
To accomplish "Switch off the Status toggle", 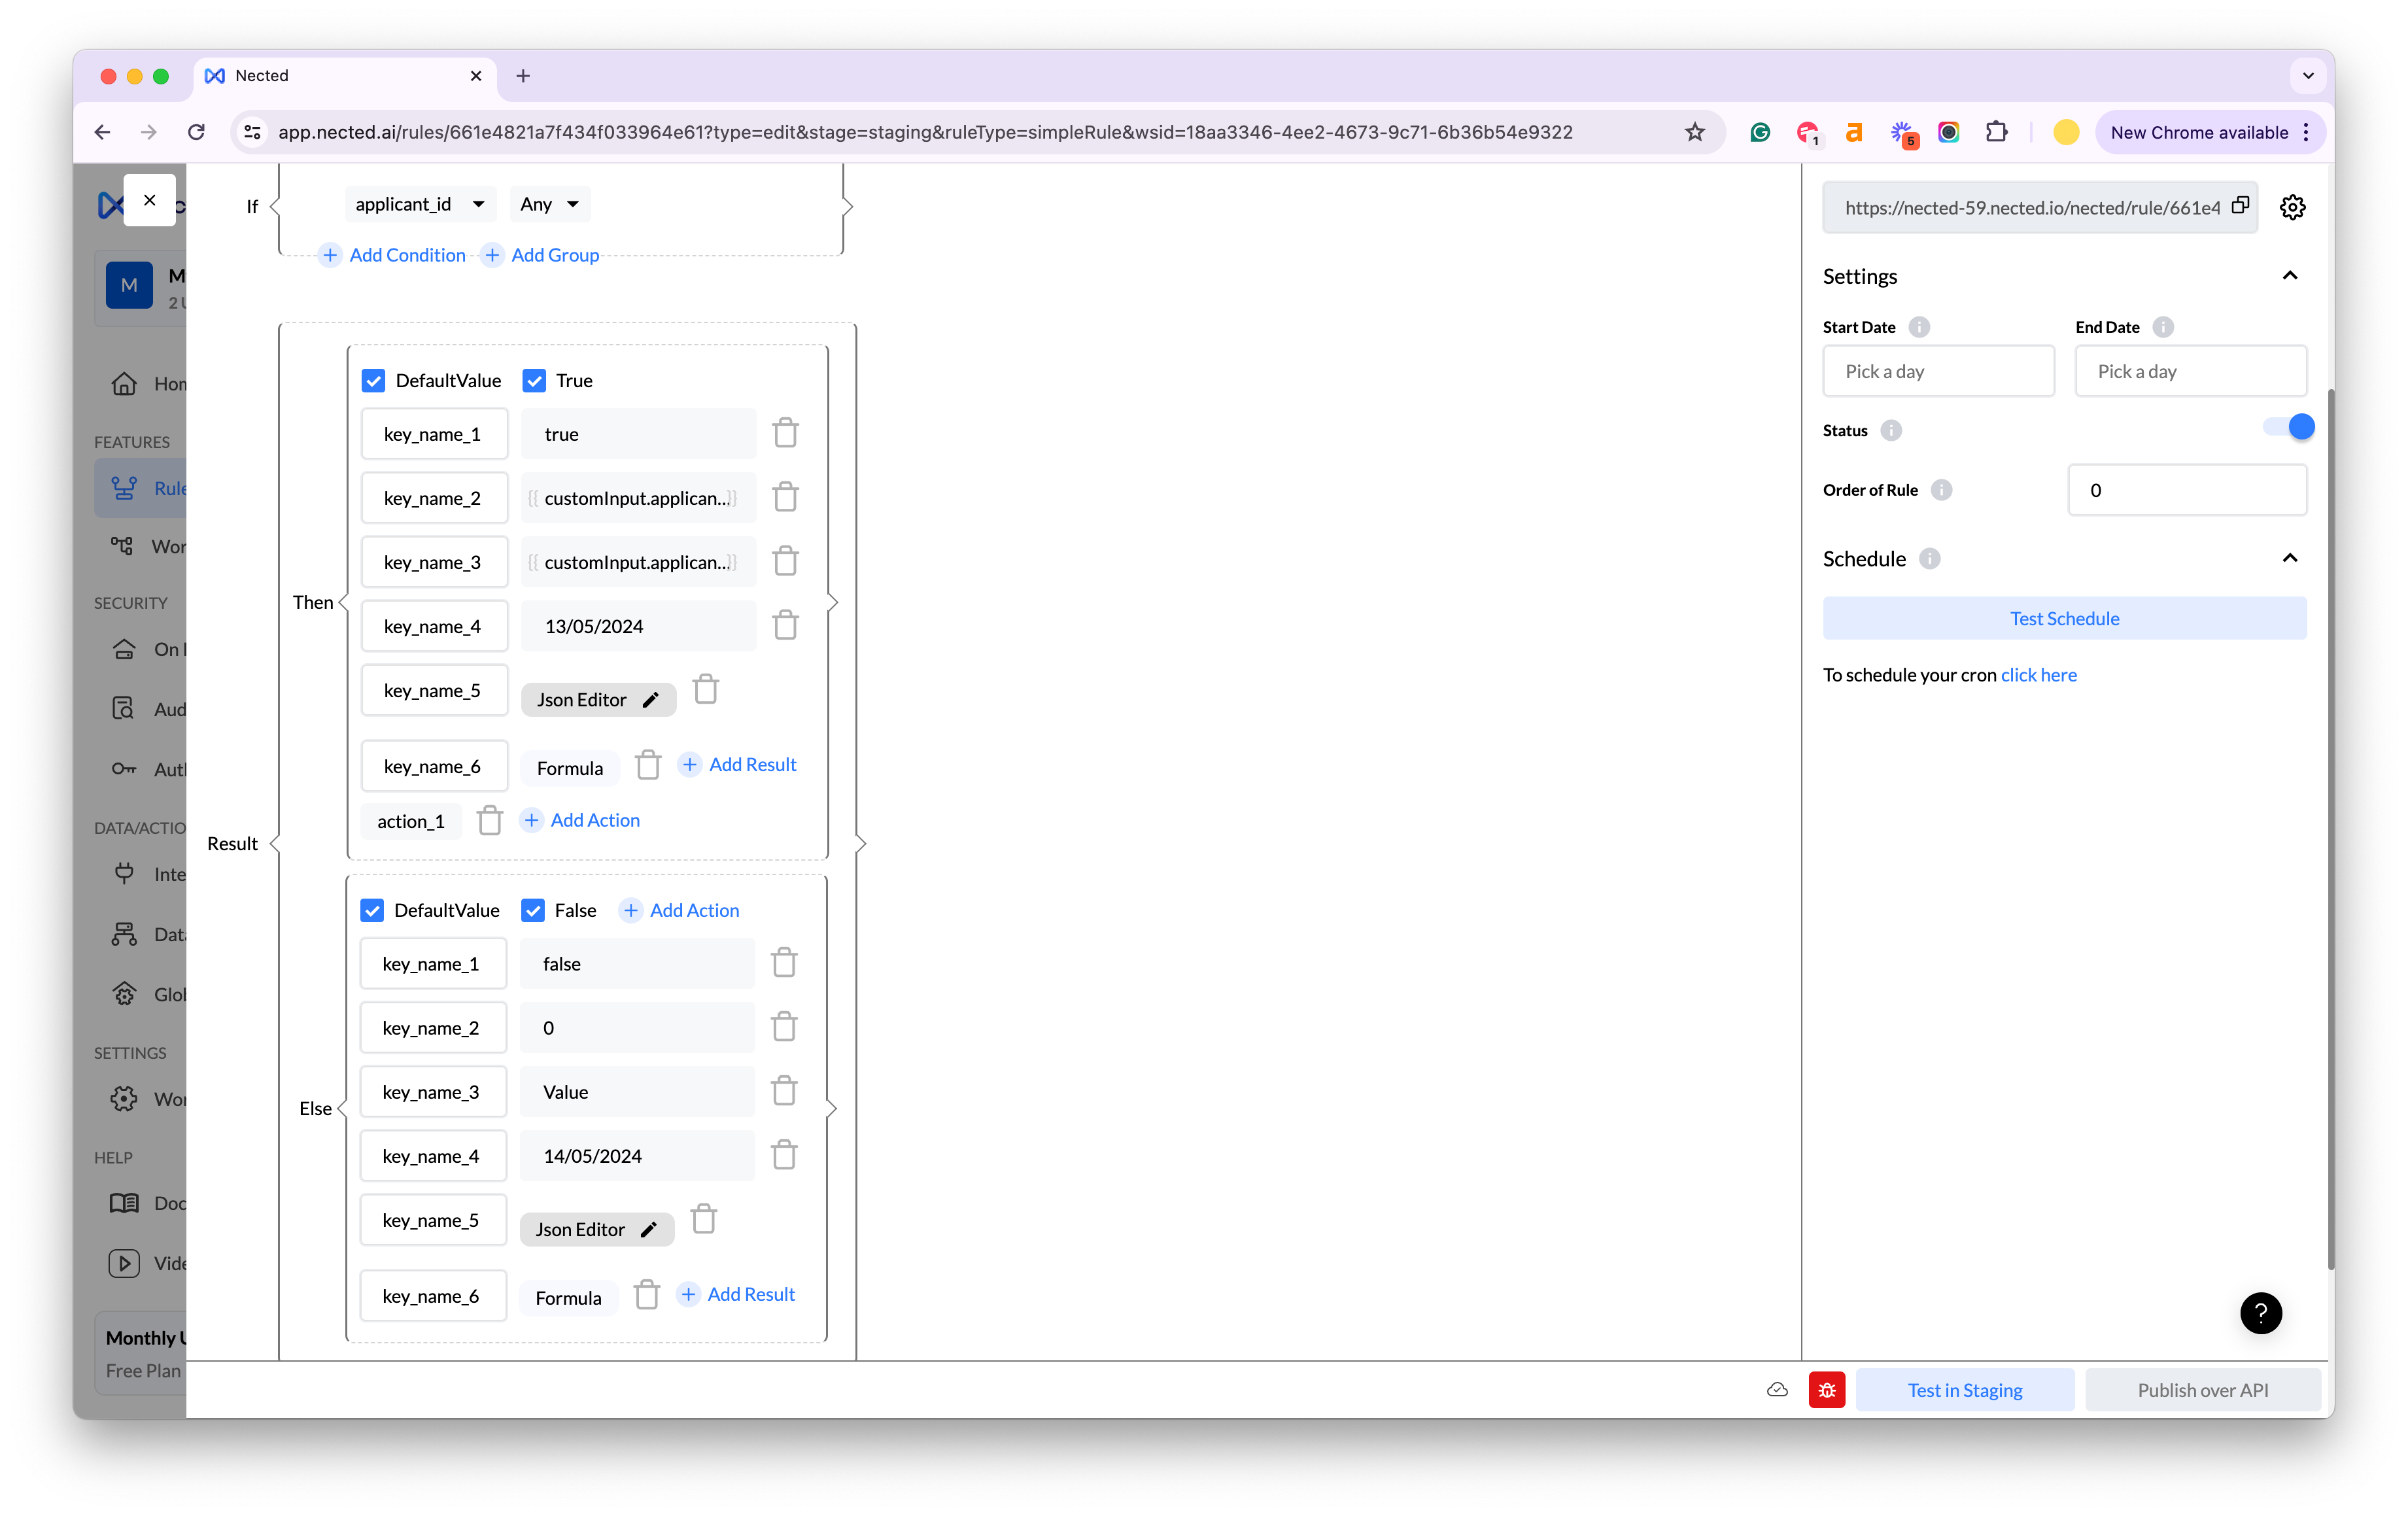I will pos(2288,428).
